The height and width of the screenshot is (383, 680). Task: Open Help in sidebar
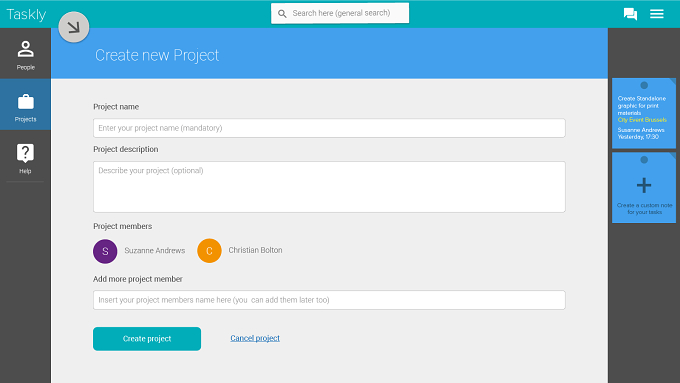pos(26,158)
